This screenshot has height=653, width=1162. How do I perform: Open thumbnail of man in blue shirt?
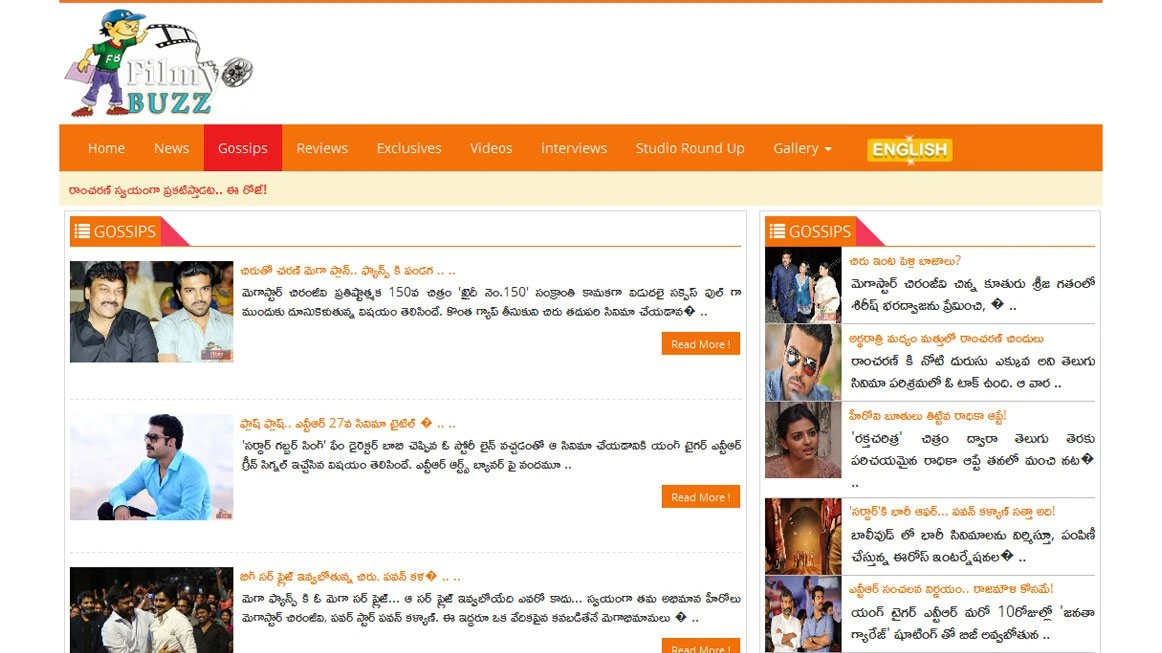[151, 467]
